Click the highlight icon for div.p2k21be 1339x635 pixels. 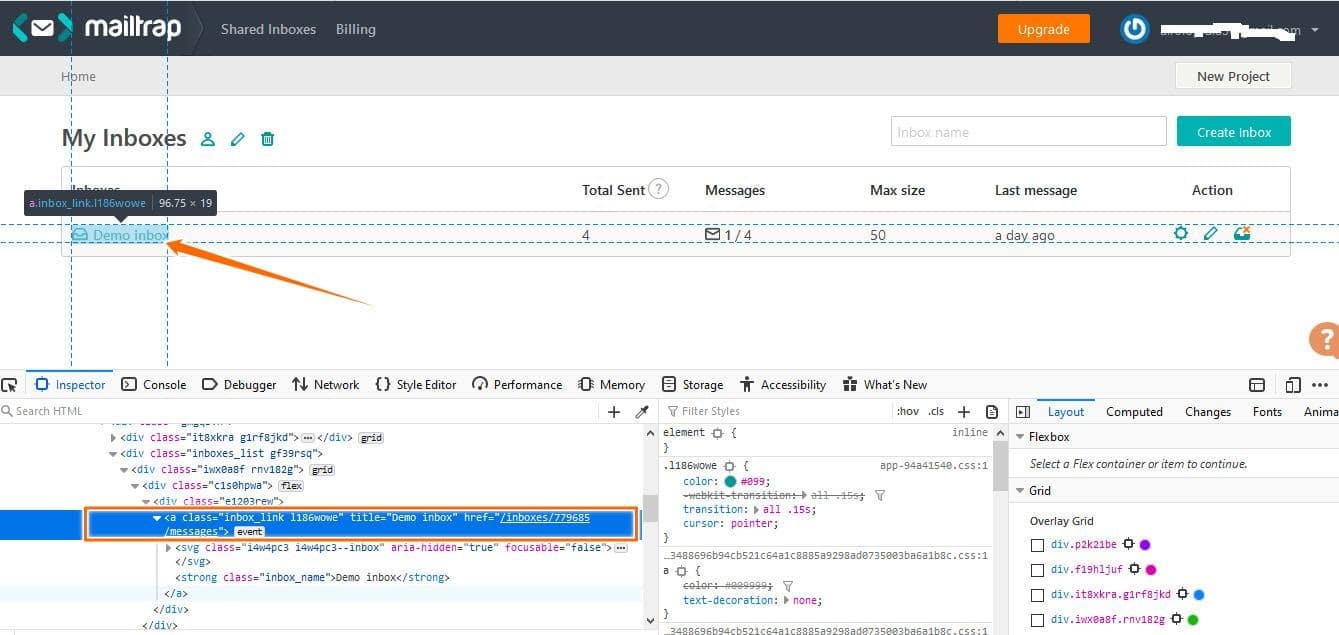[1128, 544]
